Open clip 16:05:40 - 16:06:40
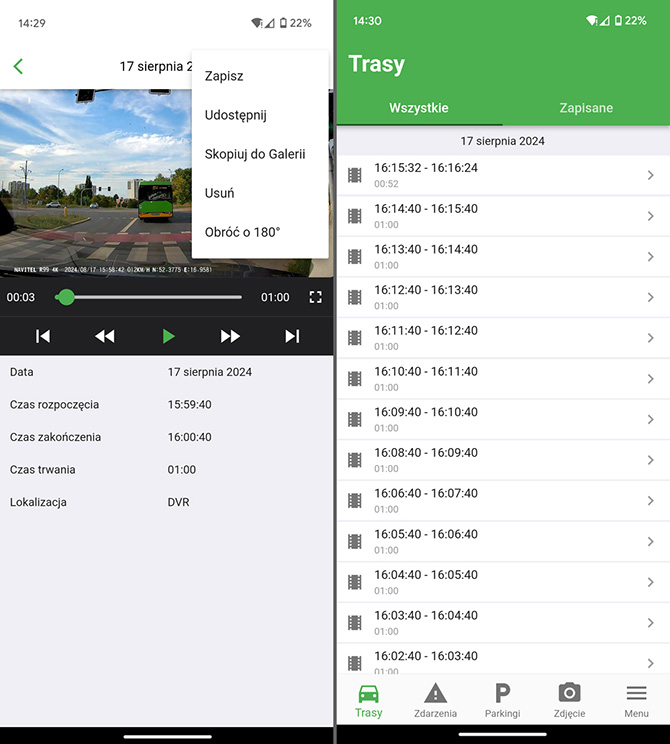The image size is (670, 744). coord(503,542)
